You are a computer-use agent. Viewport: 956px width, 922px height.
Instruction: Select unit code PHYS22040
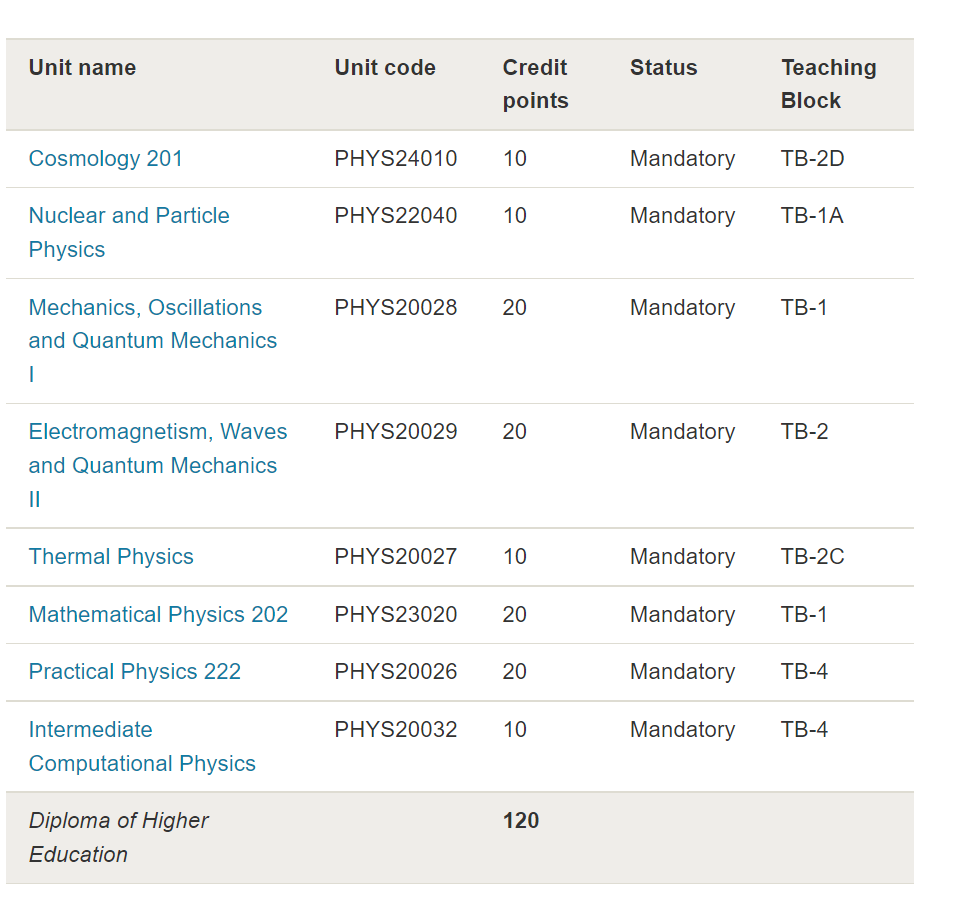(396, 216)
